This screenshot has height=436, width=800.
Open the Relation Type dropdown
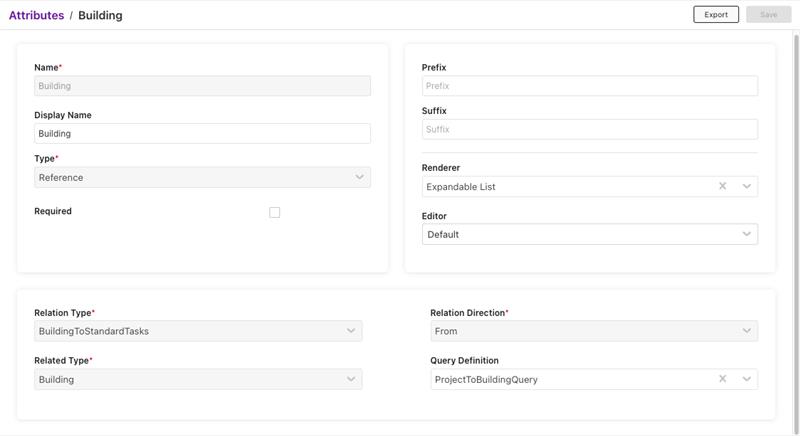198,331
